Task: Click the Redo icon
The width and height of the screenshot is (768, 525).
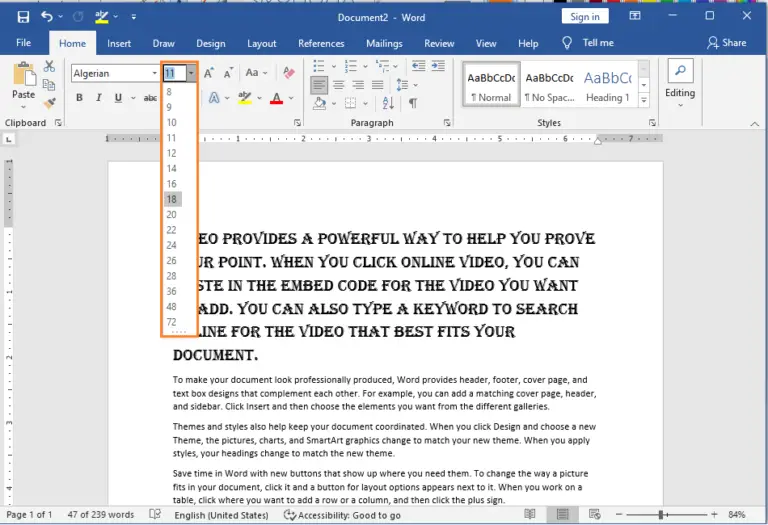Action: coord(78,17)
